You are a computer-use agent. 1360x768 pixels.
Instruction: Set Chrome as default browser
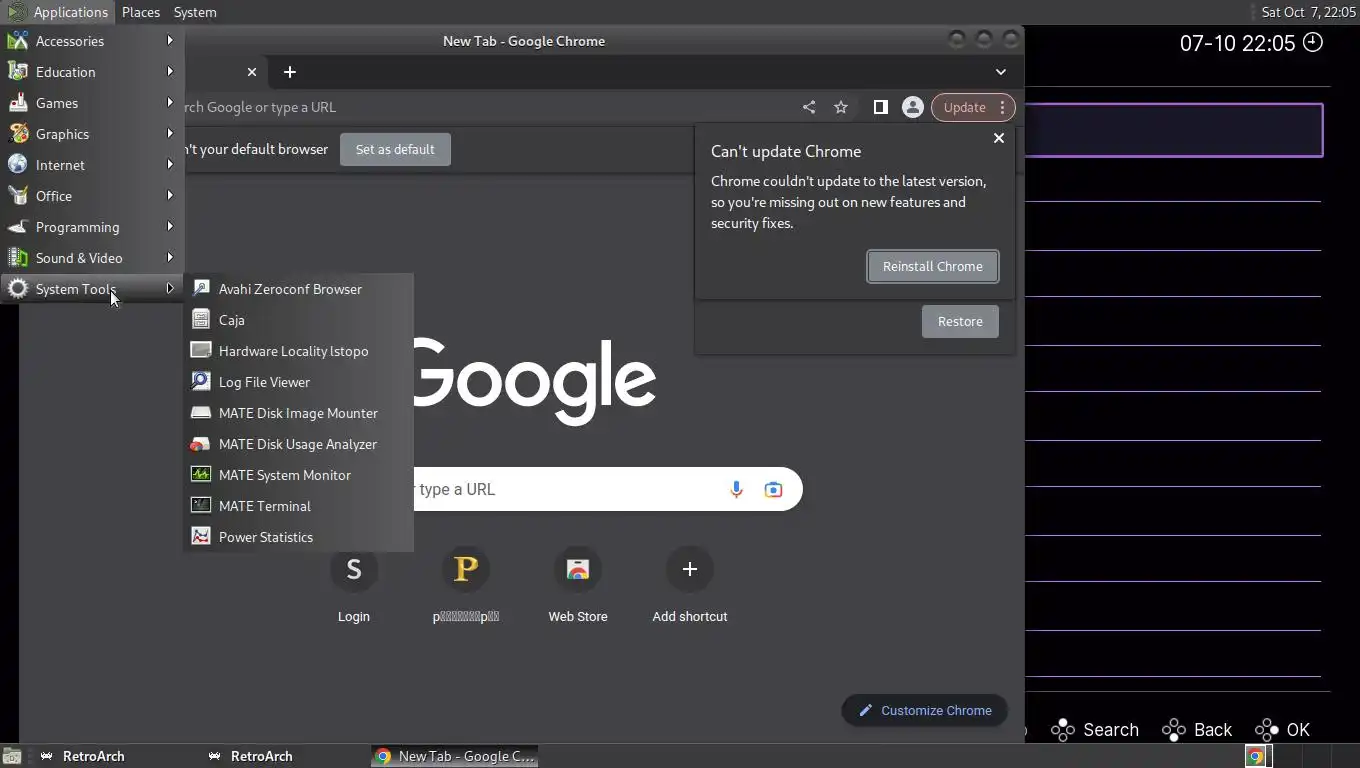(395, 149)
